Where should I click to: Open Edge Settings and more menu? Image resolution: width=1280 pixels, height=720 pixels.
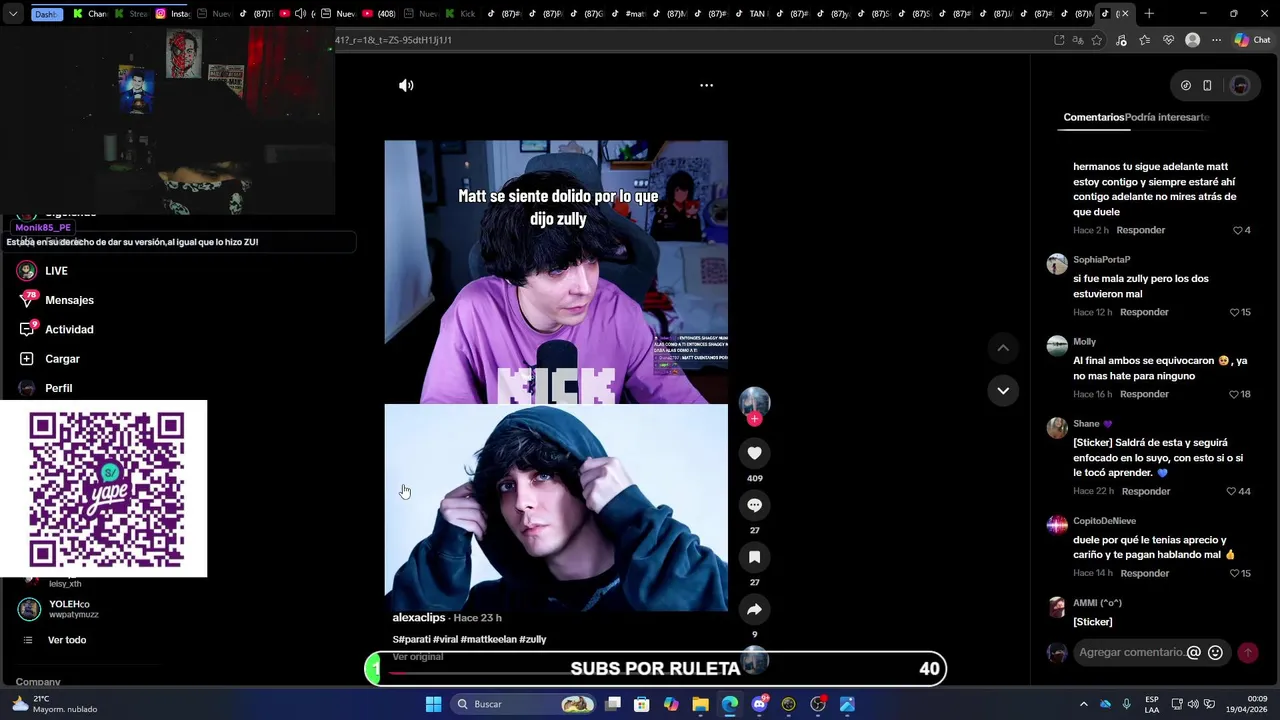[x=1216, y=40]
